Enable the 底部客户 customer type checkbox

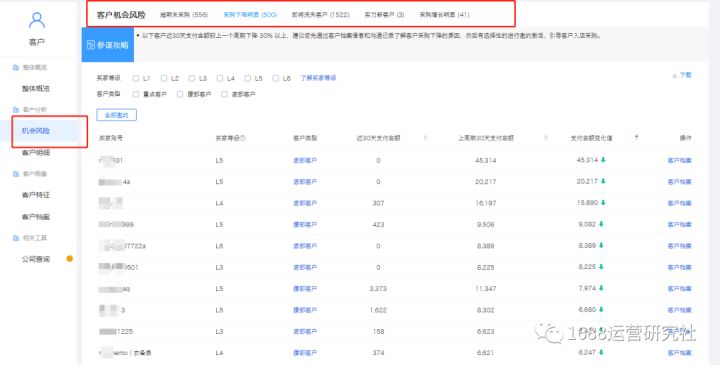tap(224, 94)
